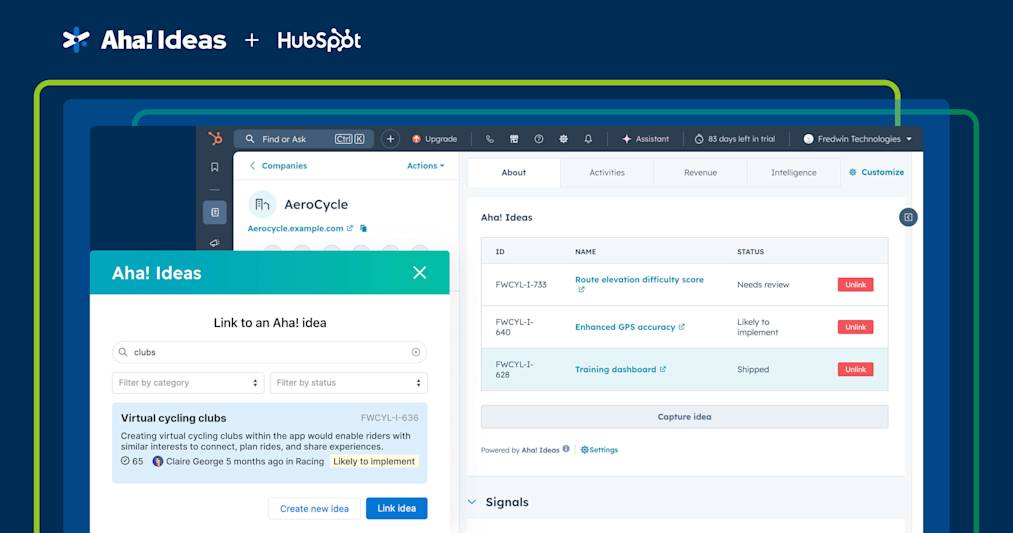Click the Capture idea button

pos(684,417)
